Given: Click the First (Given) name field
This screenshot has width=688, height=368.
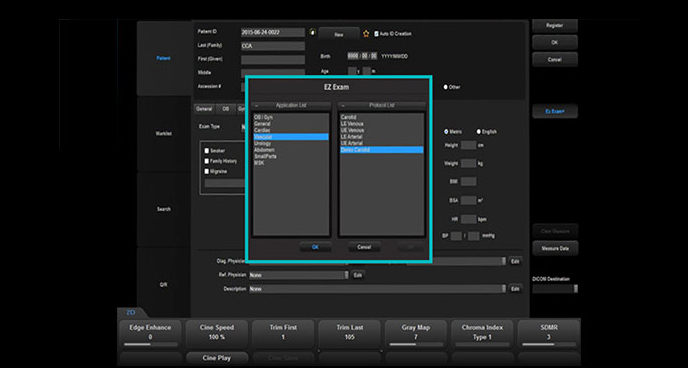Looking at the screenshot, I should (272, 60).
